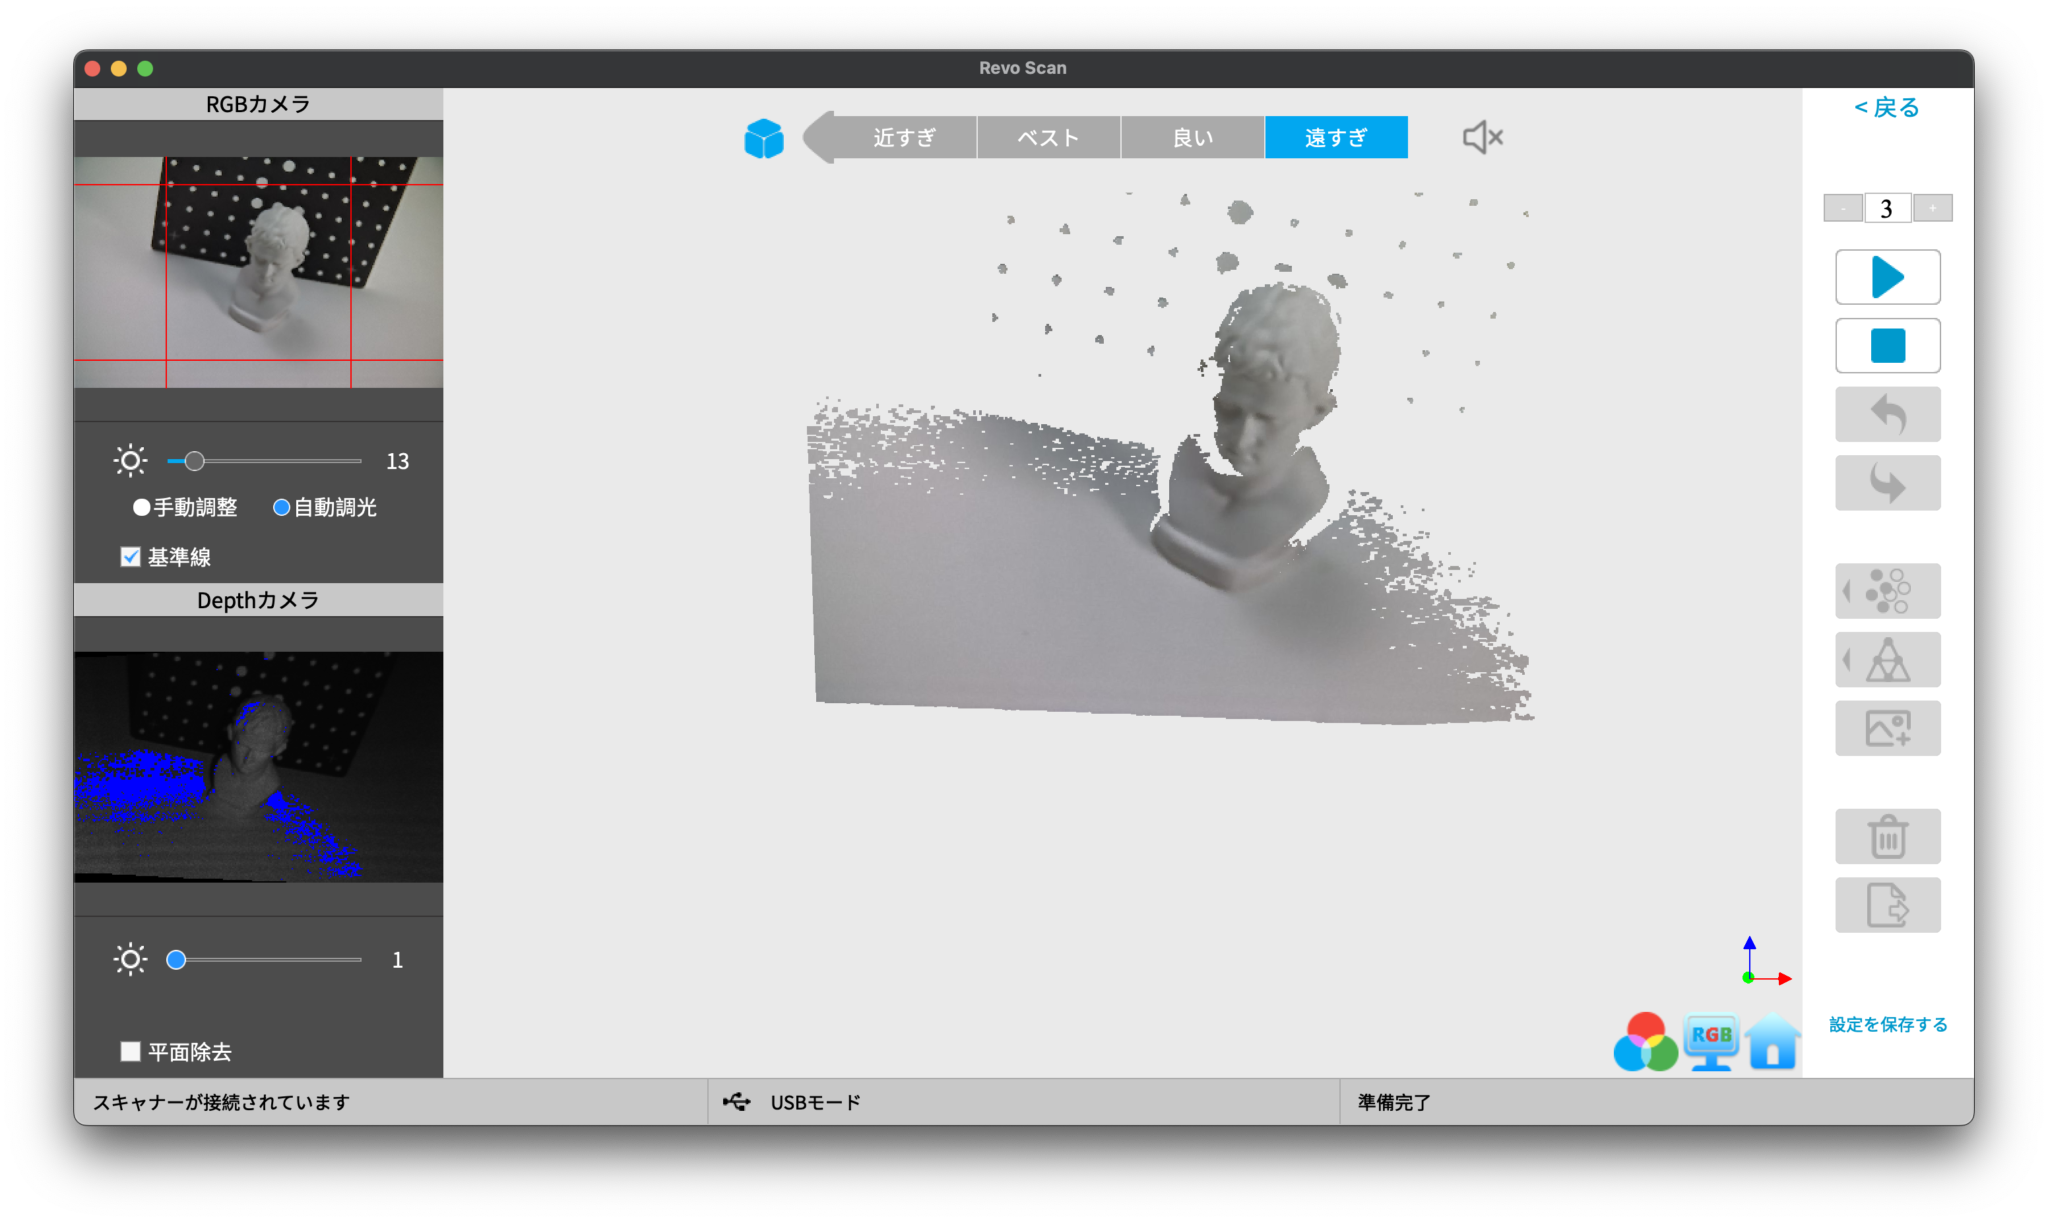Delete the scan with the trash icon
The height and width of the screenshot is (1223, 2048).
(x=1887, y=836)
